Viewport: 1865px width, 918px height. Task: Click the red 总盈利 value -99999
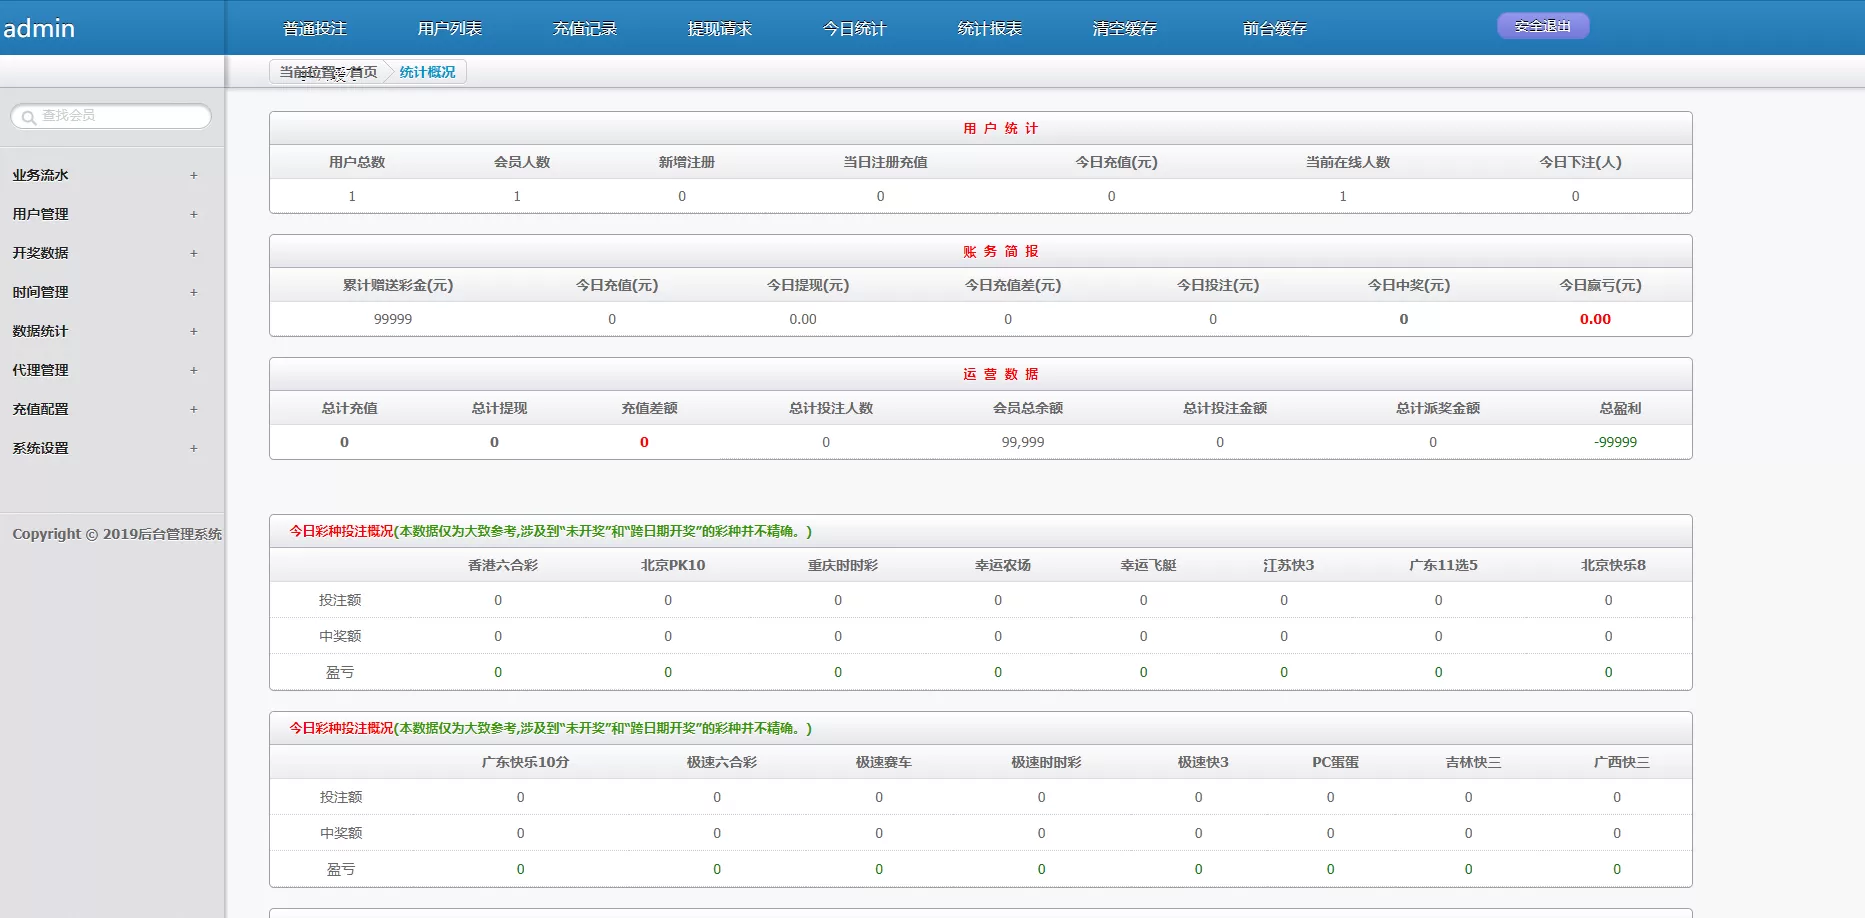(1616, 441)
